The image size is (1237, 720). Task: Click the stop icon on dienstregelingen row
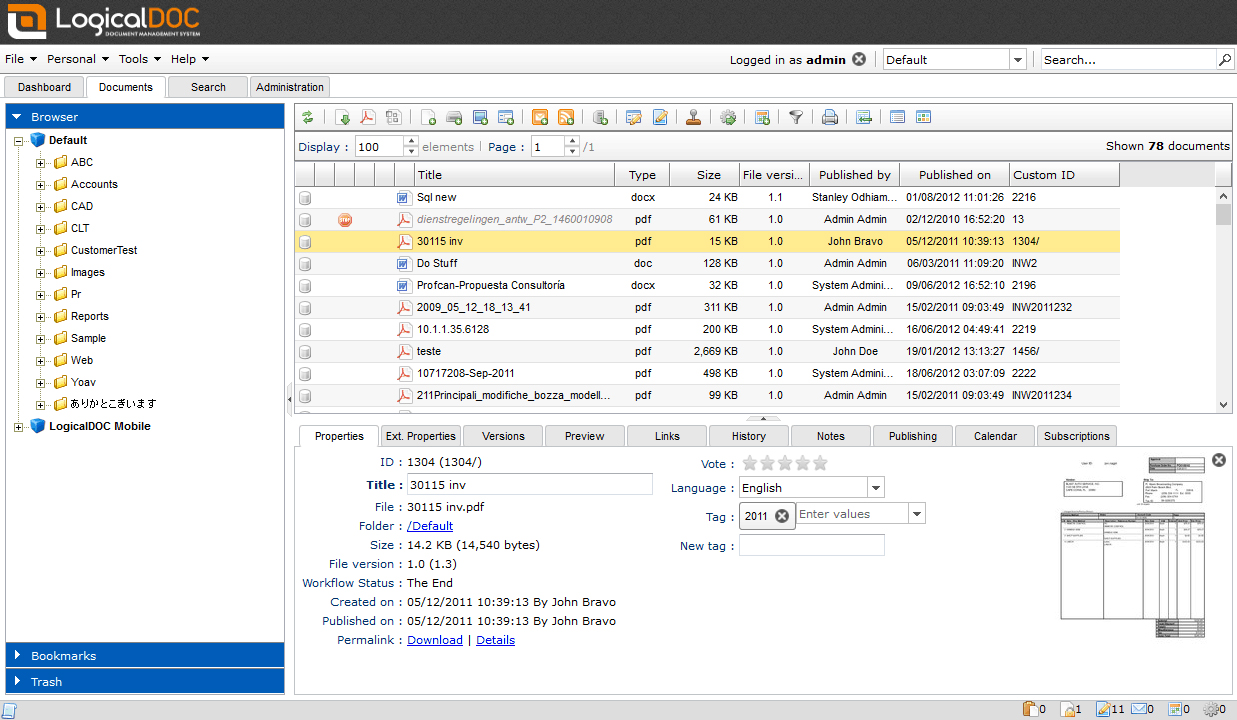[x=345, y=220]
